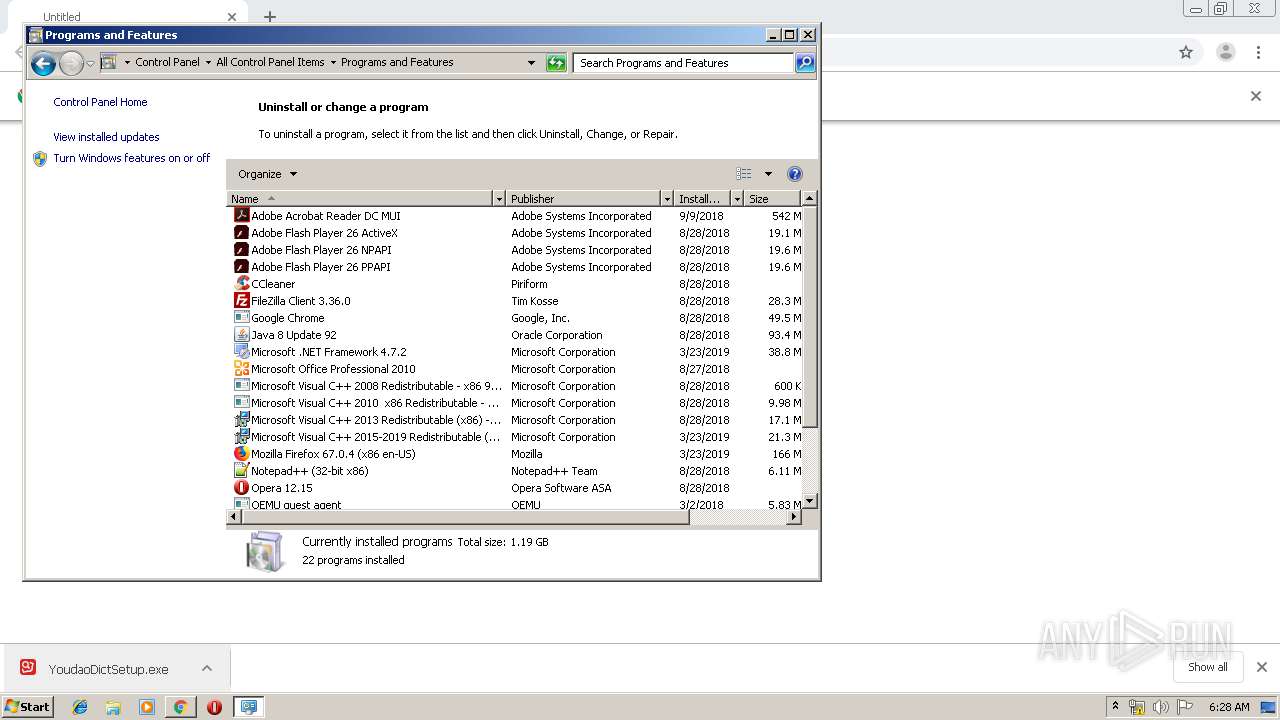Open Control Panel Home link
Viewport: 1280px width, 720px height.
[x=100, y=102]
